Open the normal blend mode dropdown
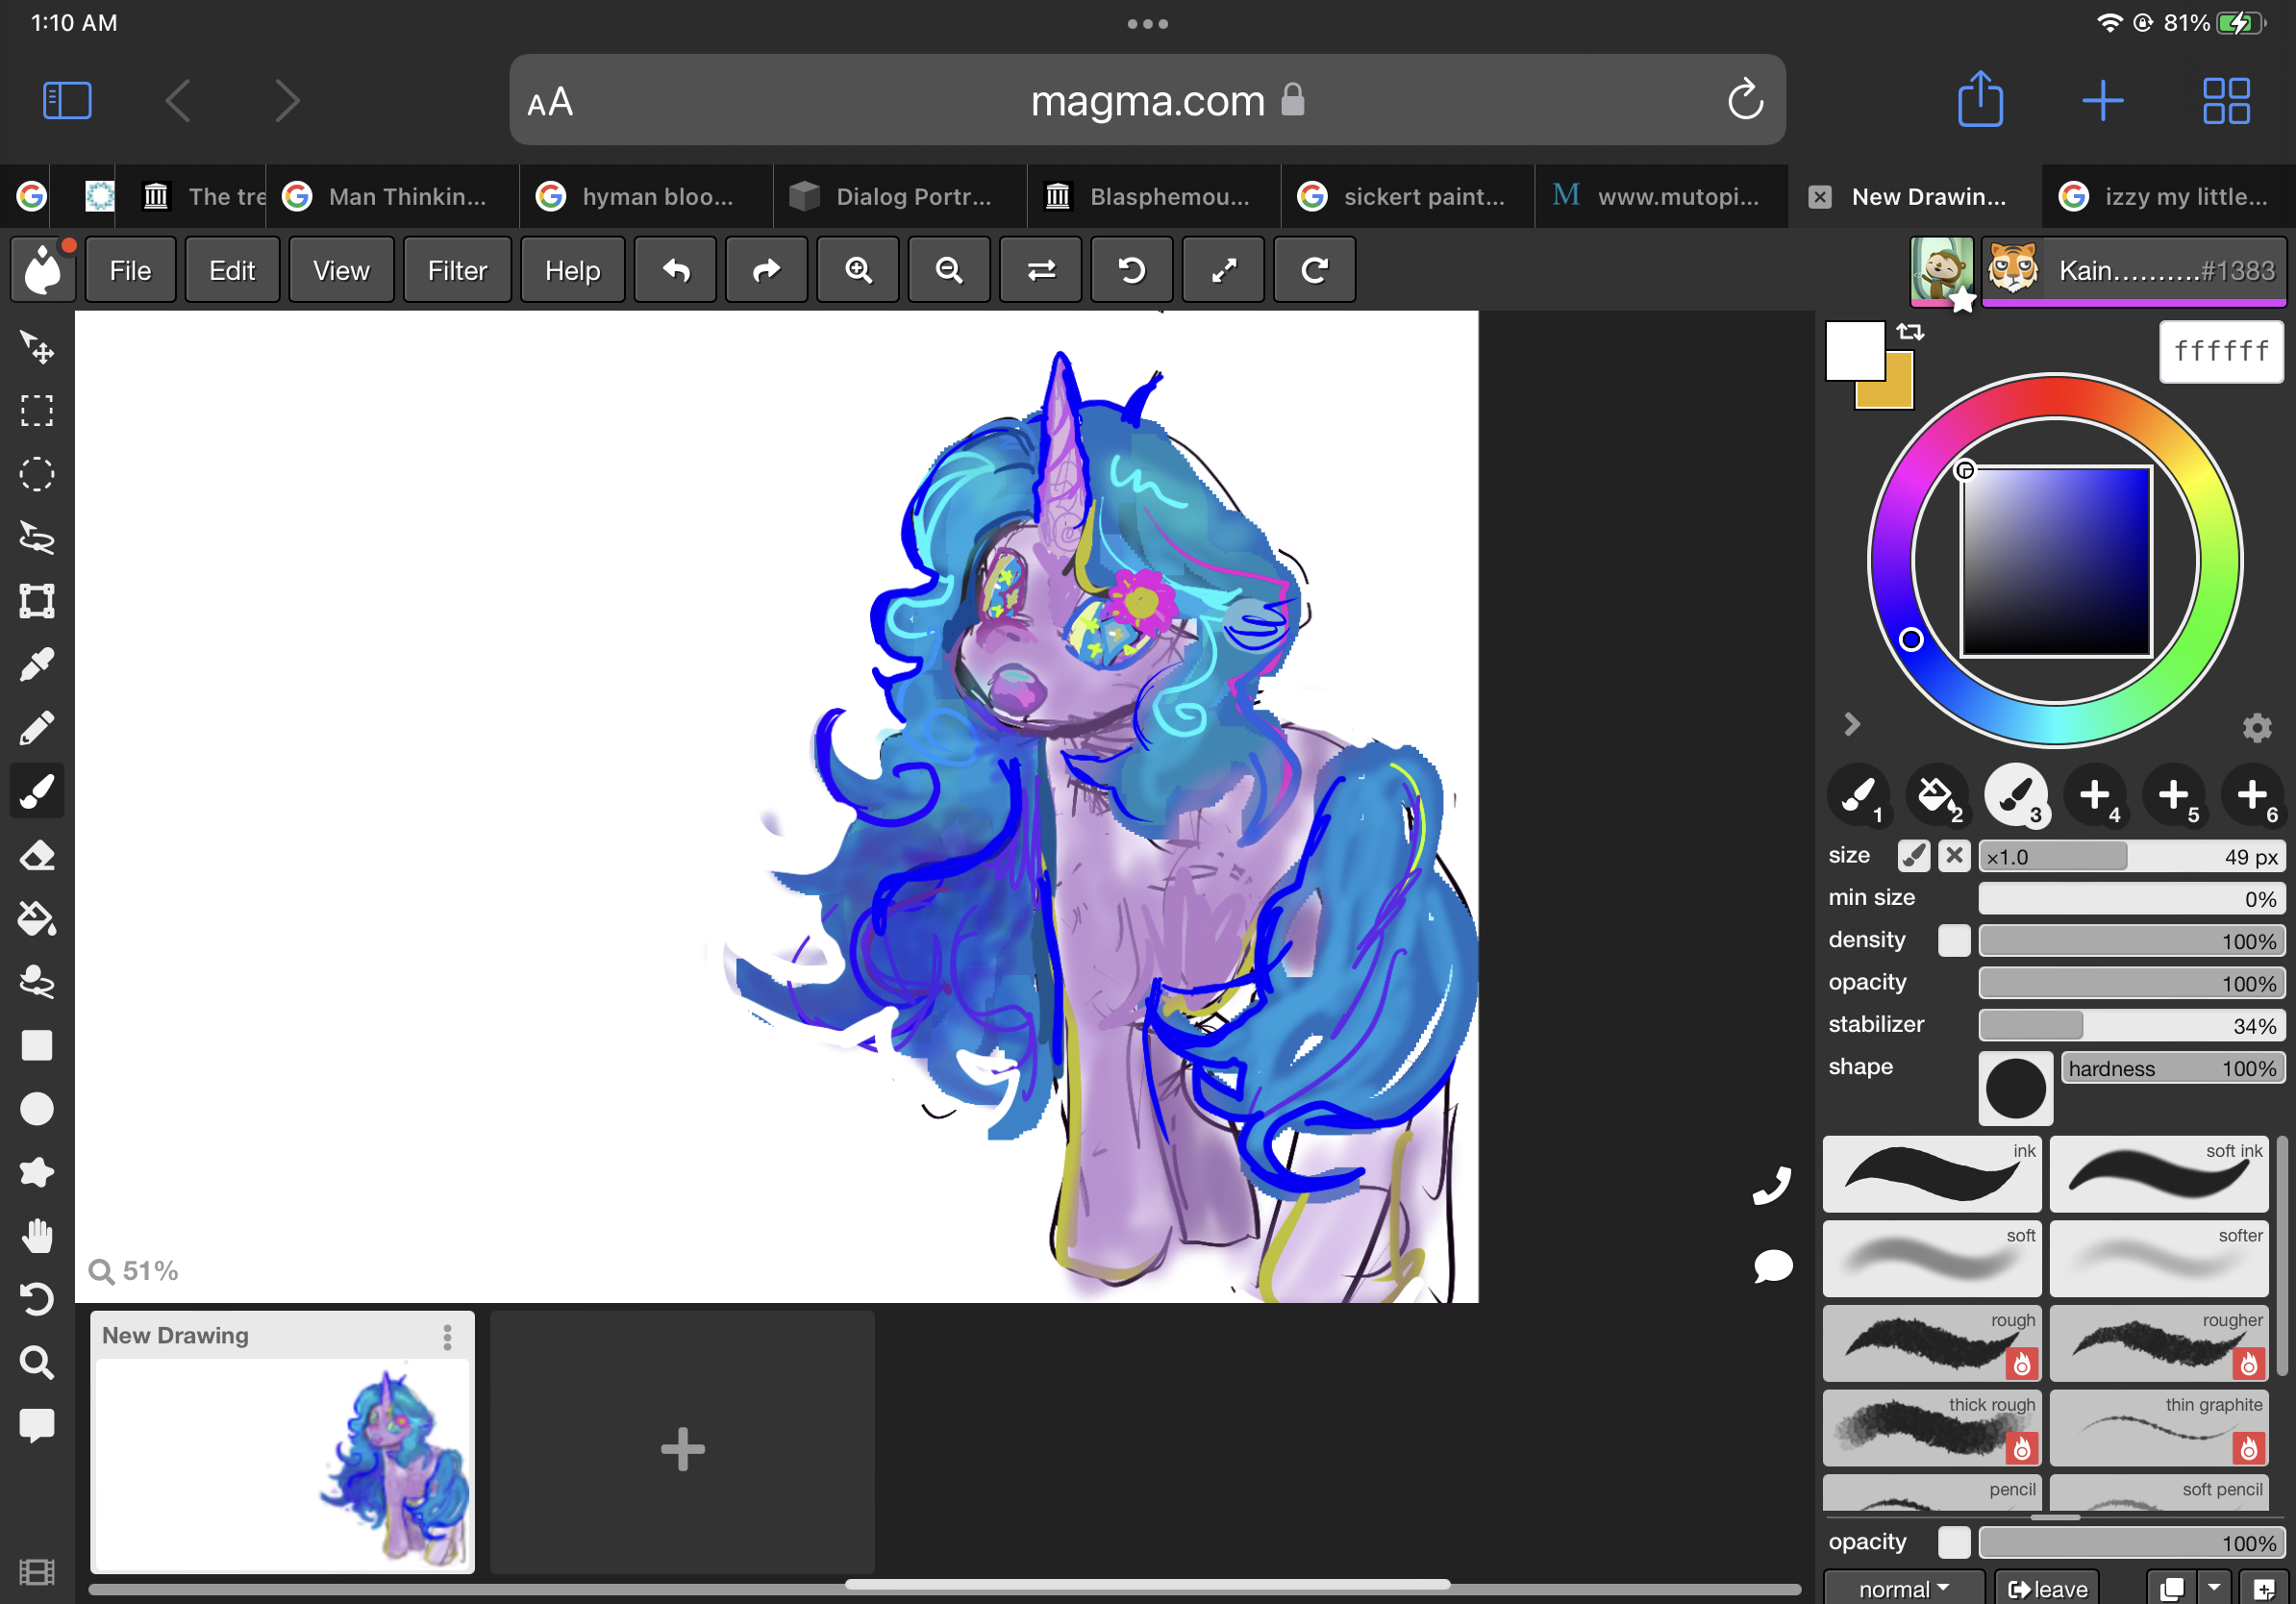This screenshot has width=2296, height=1604. [x=1903, y=1588]
